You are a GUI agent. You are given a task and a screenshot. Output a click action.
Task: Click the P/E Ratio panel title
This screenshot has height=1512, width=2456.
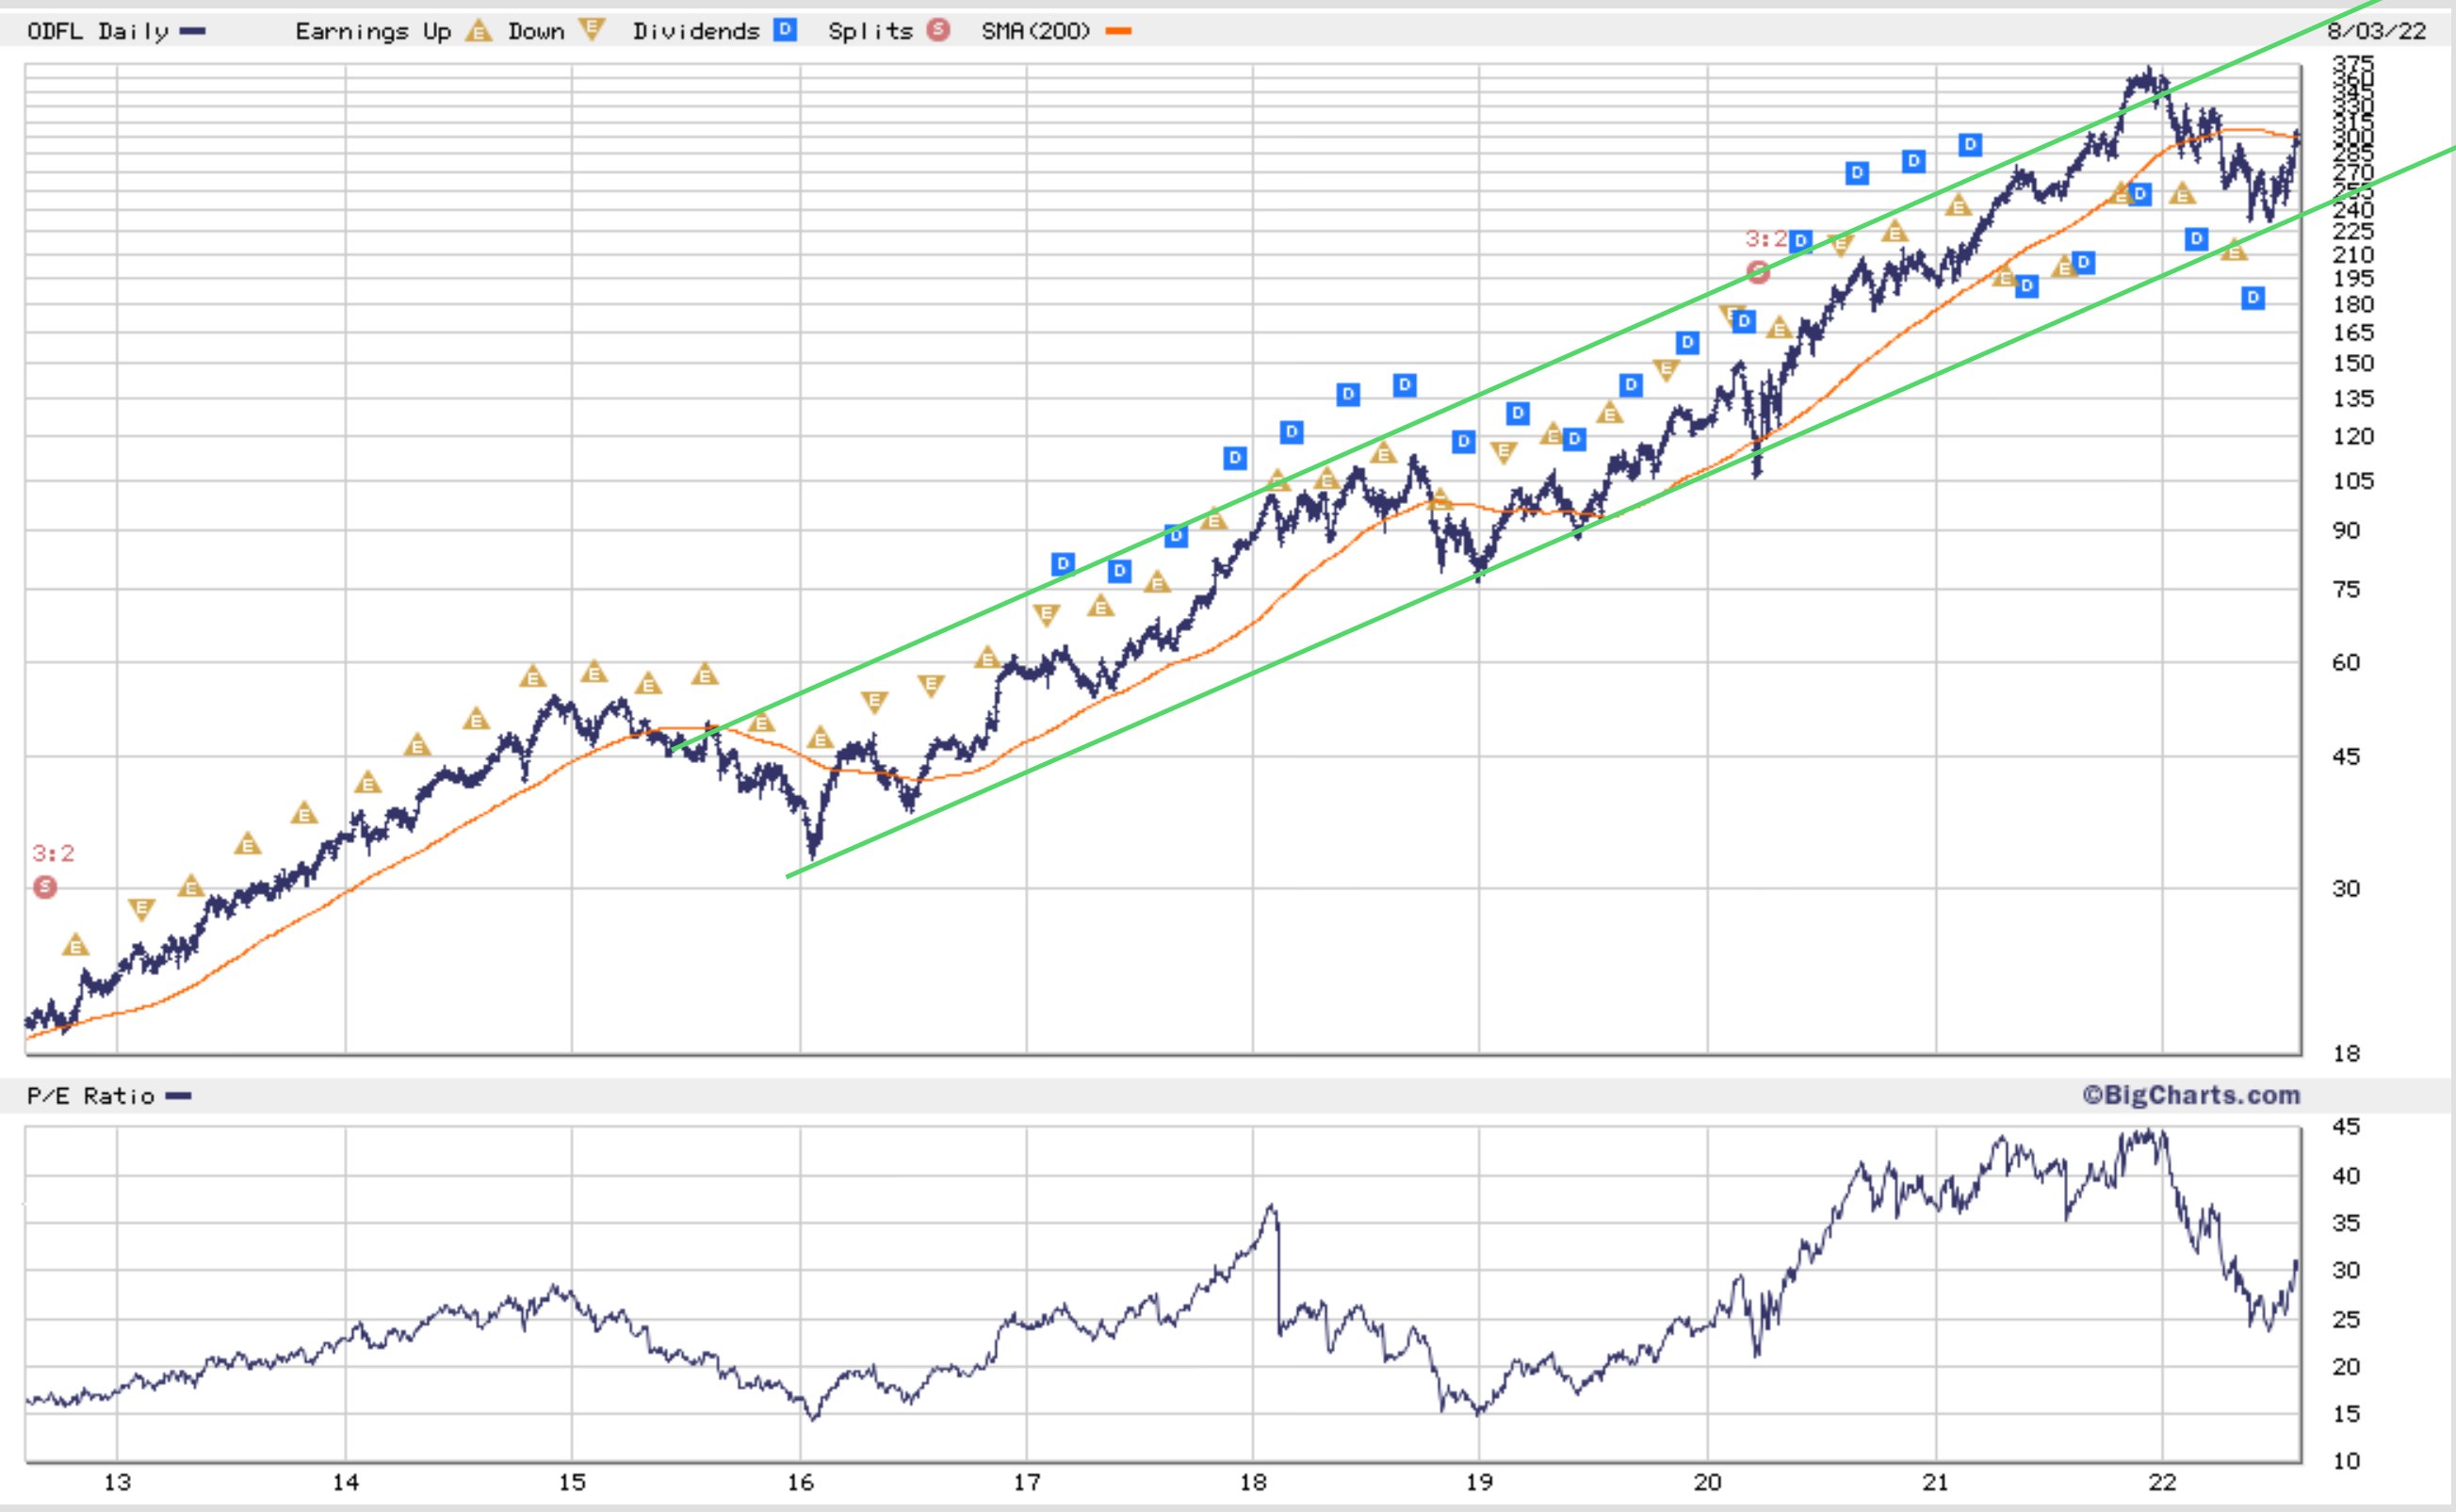pos(90,1097)
